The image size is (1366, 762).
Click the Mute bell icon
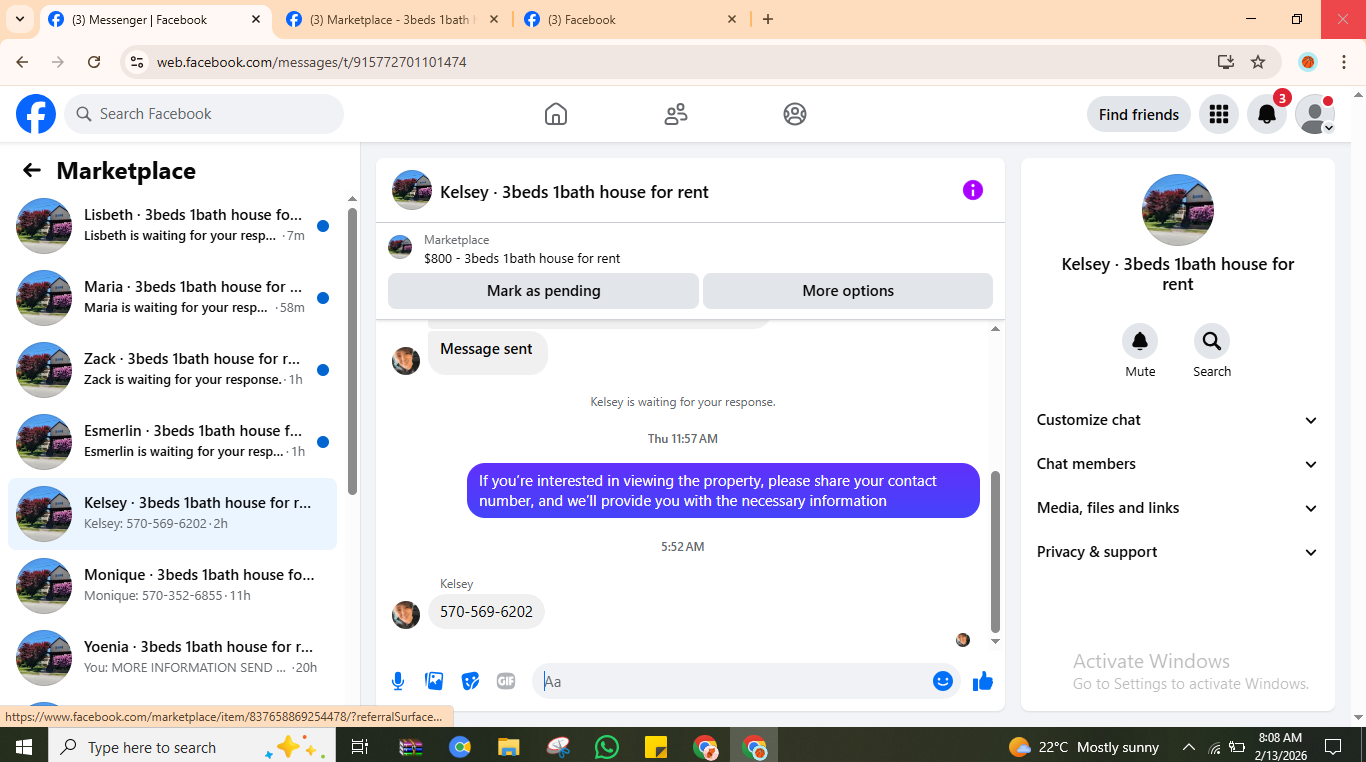(1140, 342)
